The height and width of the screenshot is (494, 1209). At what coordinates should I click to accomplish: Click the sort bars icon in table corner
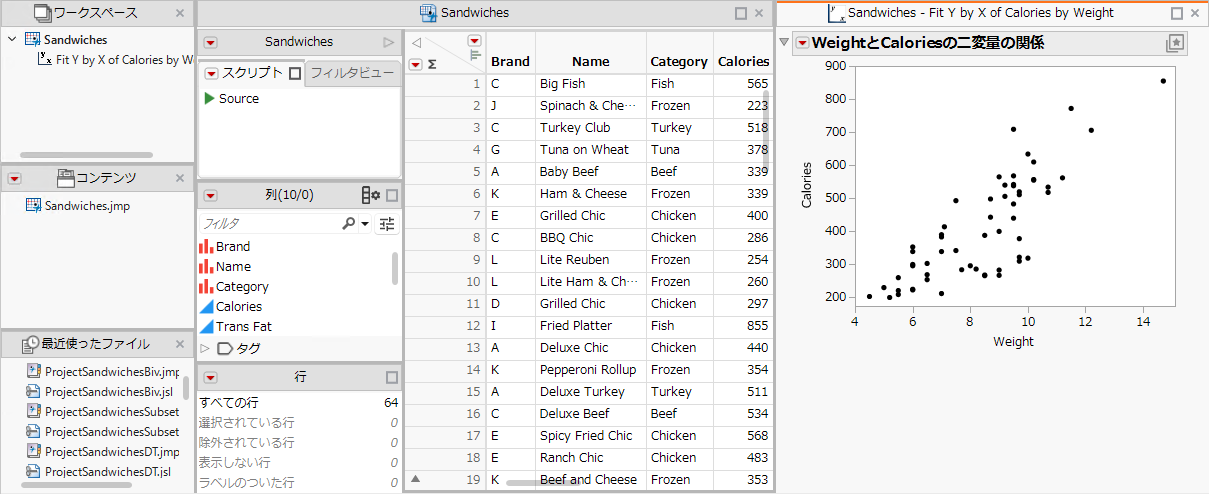point(475,56)
